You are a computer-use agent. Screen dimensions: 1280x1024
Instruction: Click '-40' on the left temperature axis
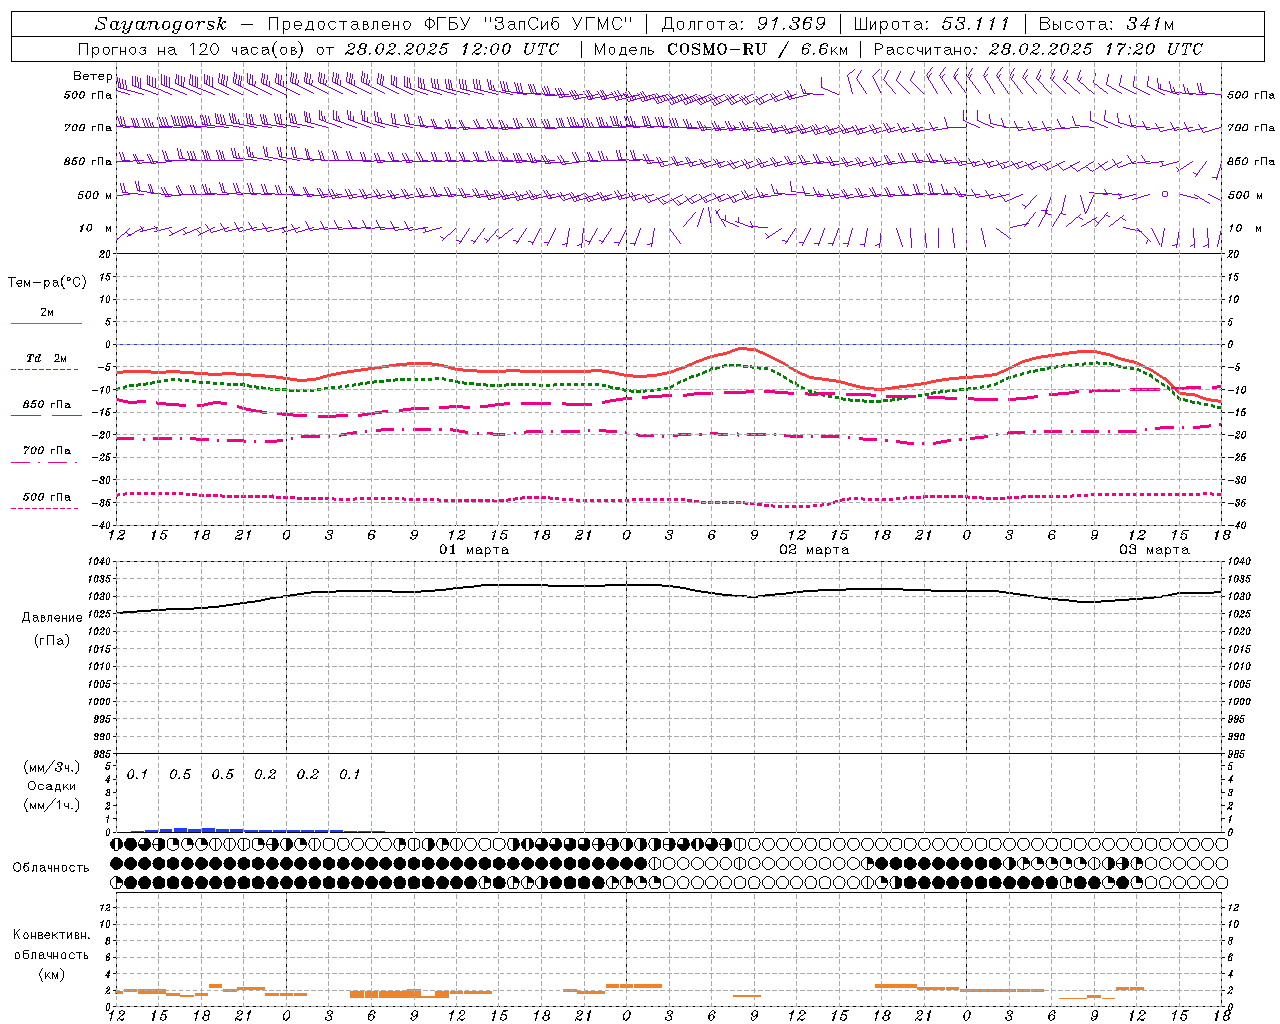coord(103,525)
